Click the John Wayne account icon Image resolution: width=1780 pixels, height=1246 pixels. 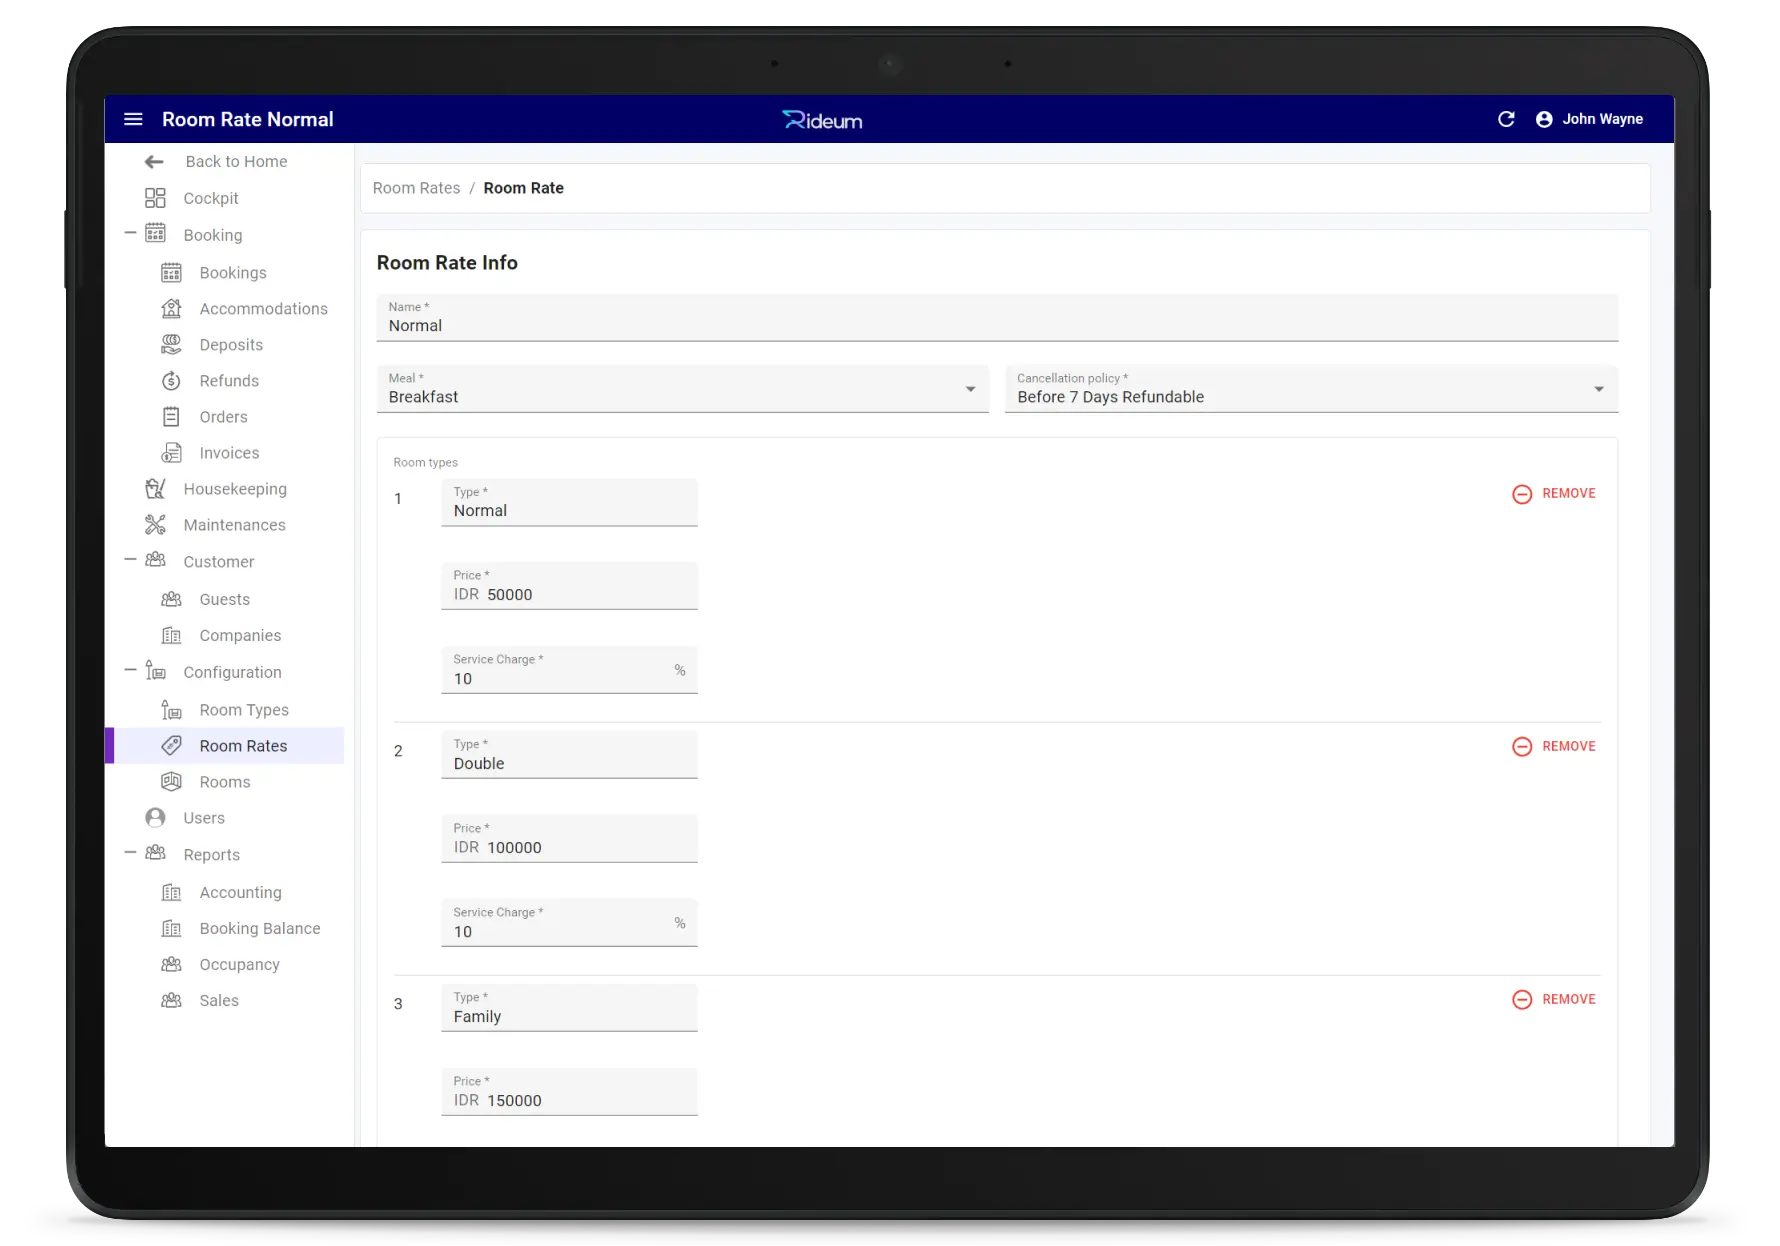(x=1544, y=120)
